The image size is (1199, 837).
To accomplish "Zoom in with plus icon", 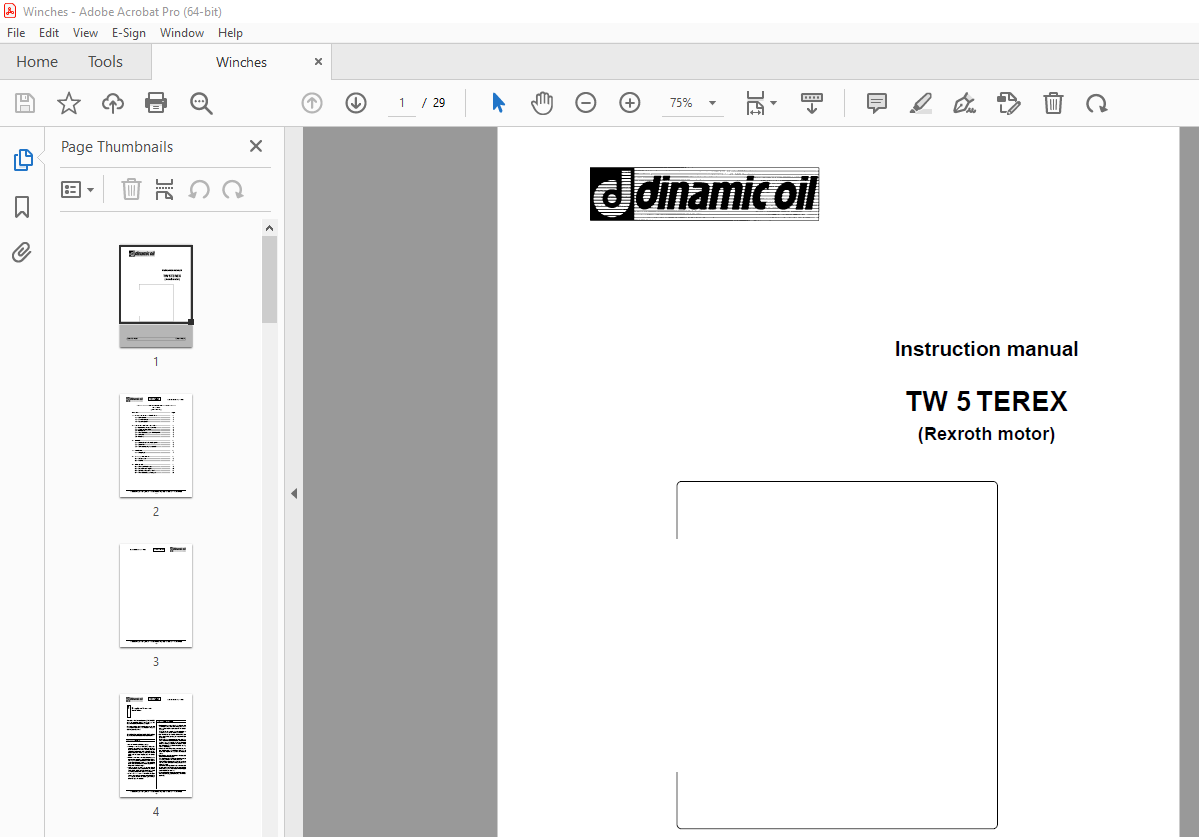I will [629, 102].
